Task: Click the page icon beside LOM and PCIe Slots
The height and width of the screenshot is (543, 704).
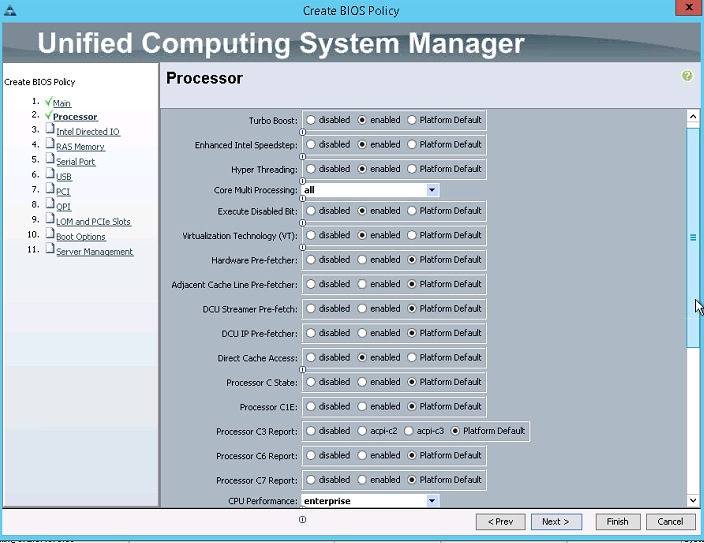Action: click(50, 219)
